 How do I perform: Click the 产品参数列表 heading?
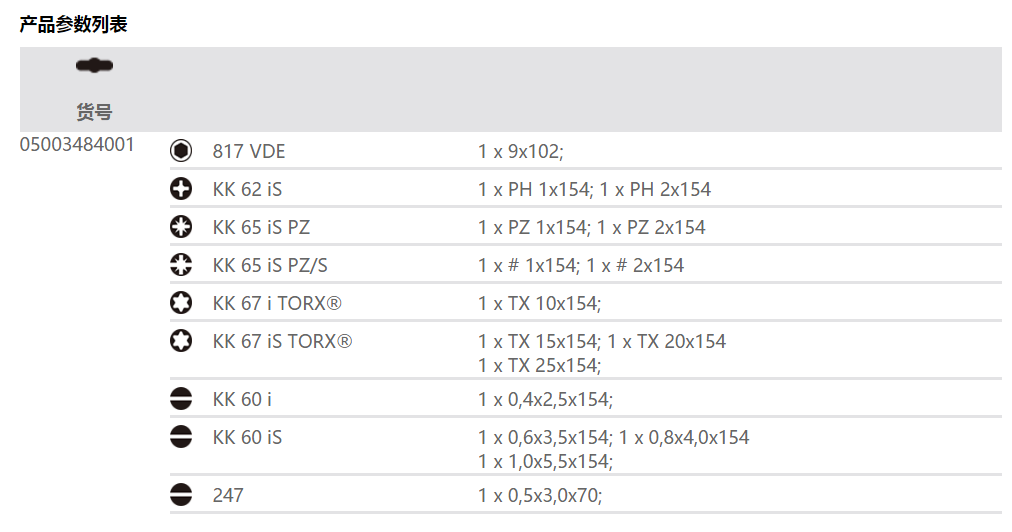[73, 24]
